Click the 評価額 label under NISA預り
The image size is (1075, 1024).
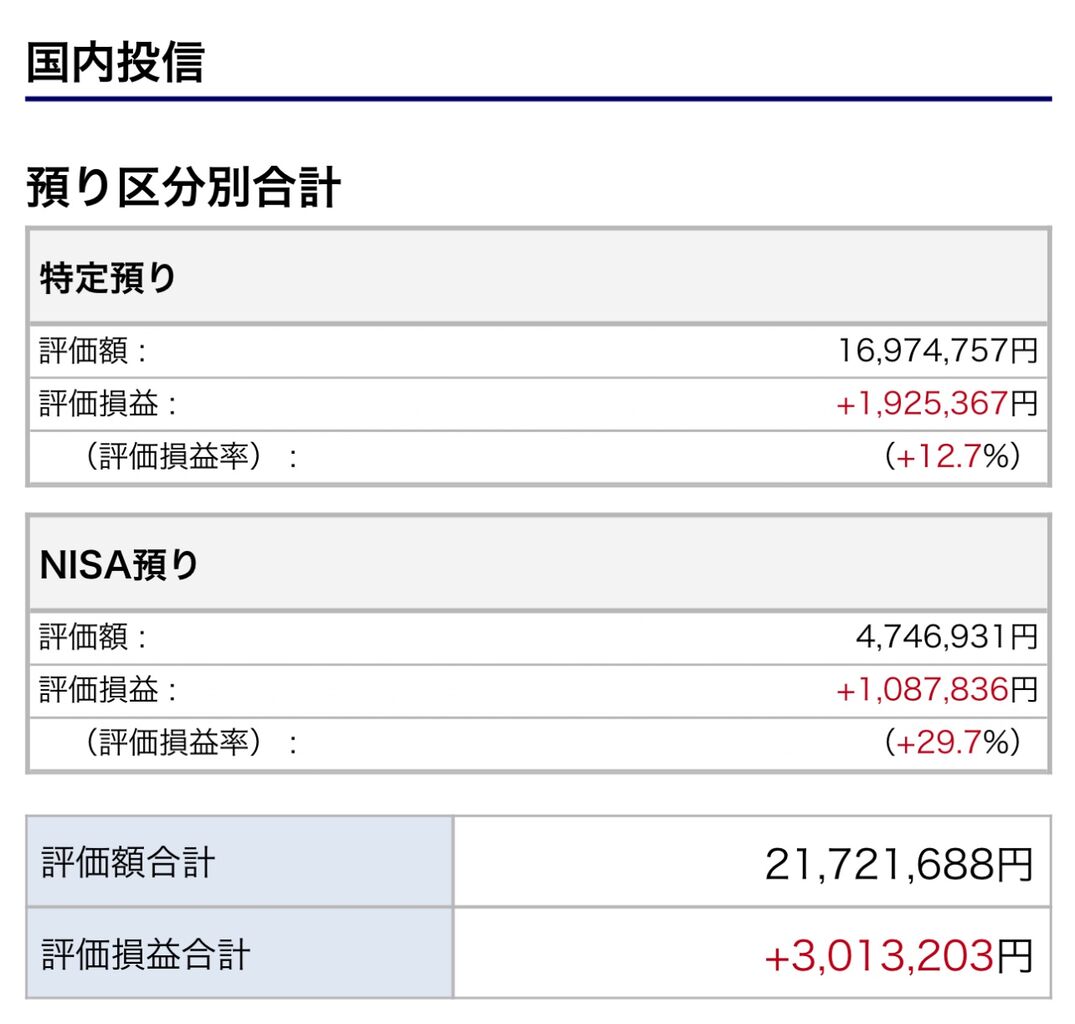coord(93,636)
